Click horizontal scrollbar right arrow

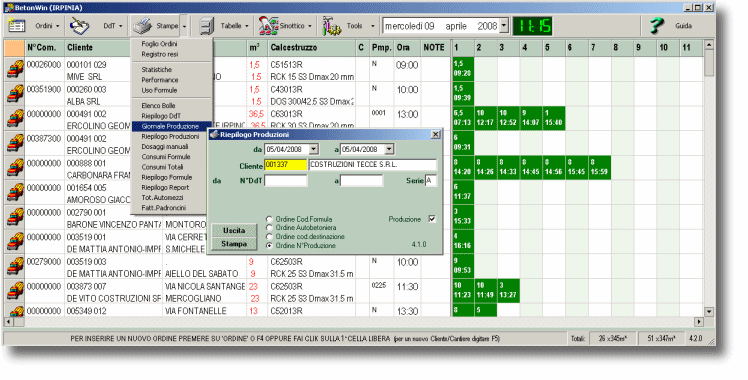click(x=699, y=322)
